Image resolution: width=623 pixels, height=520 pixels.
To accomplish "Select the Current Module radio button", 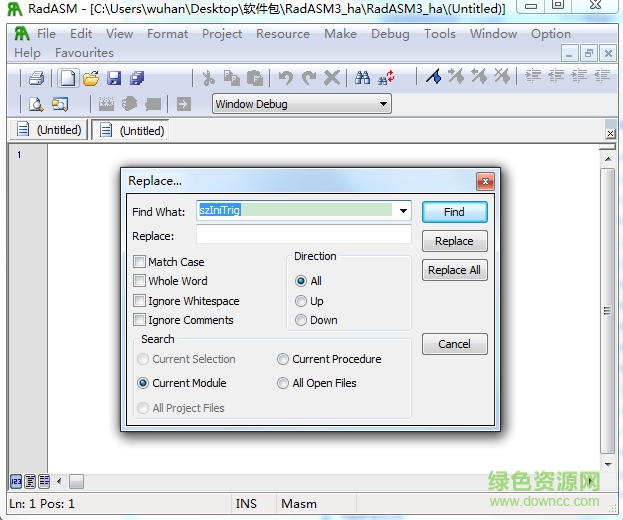I will 143,383.
